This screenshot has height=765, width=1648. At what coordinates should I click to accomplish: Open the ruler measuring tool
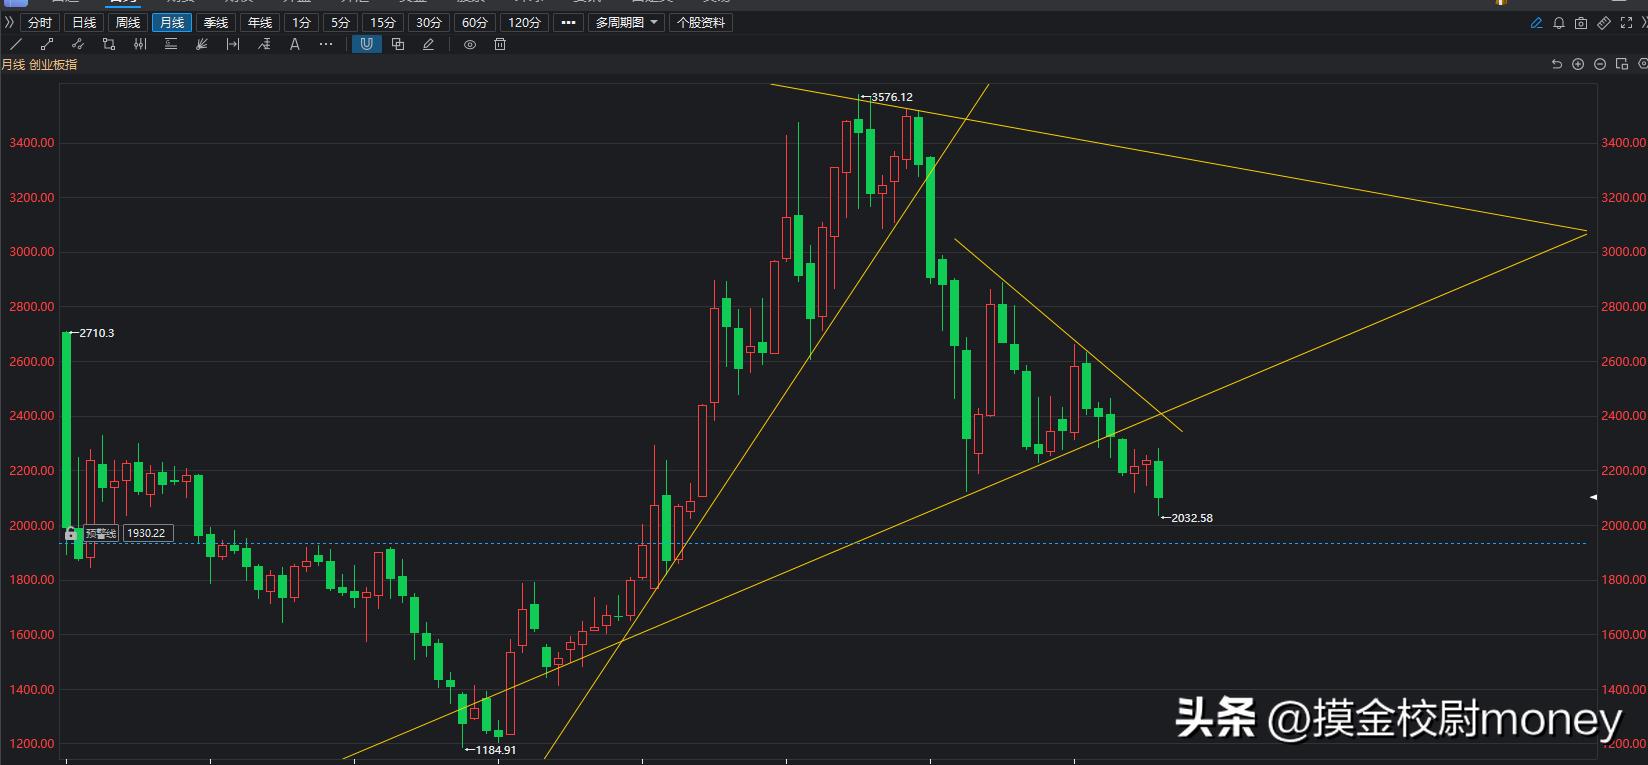[1603, 23]
